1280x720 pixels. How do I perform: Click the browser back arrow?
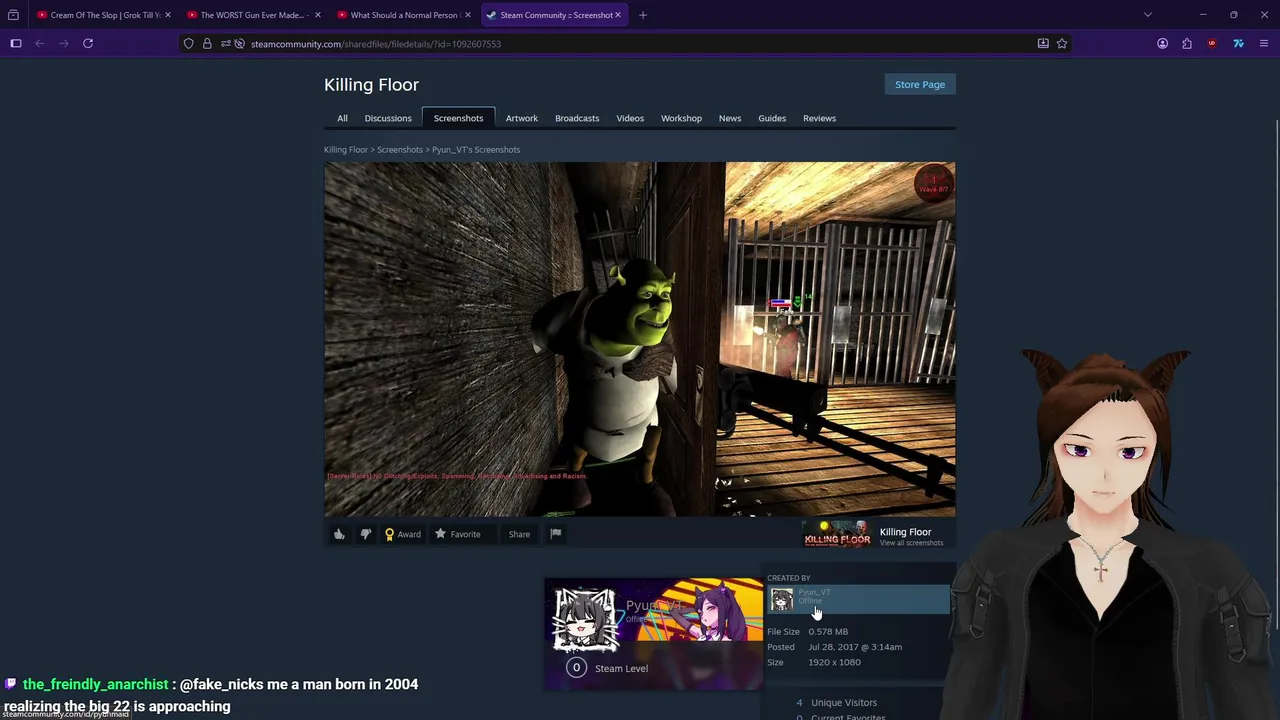click(x=40, y=43)
